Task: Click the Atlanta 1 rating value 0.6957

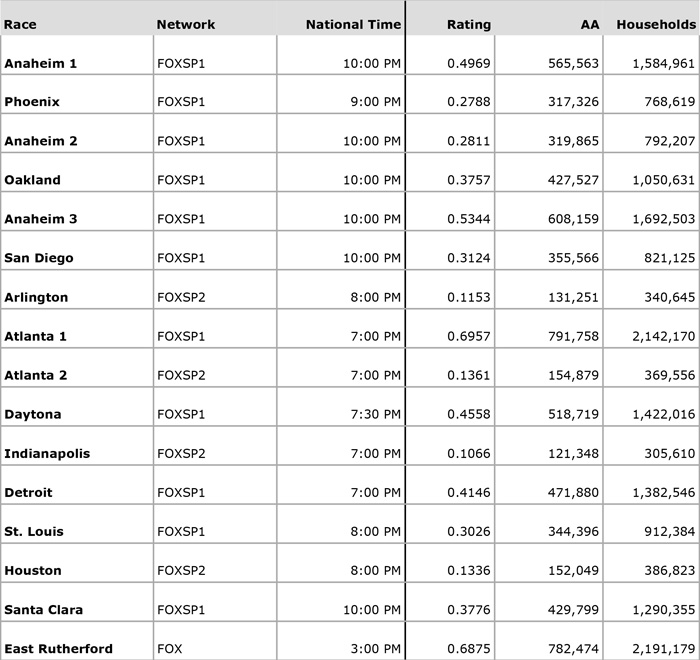Action: pos(468,337)
